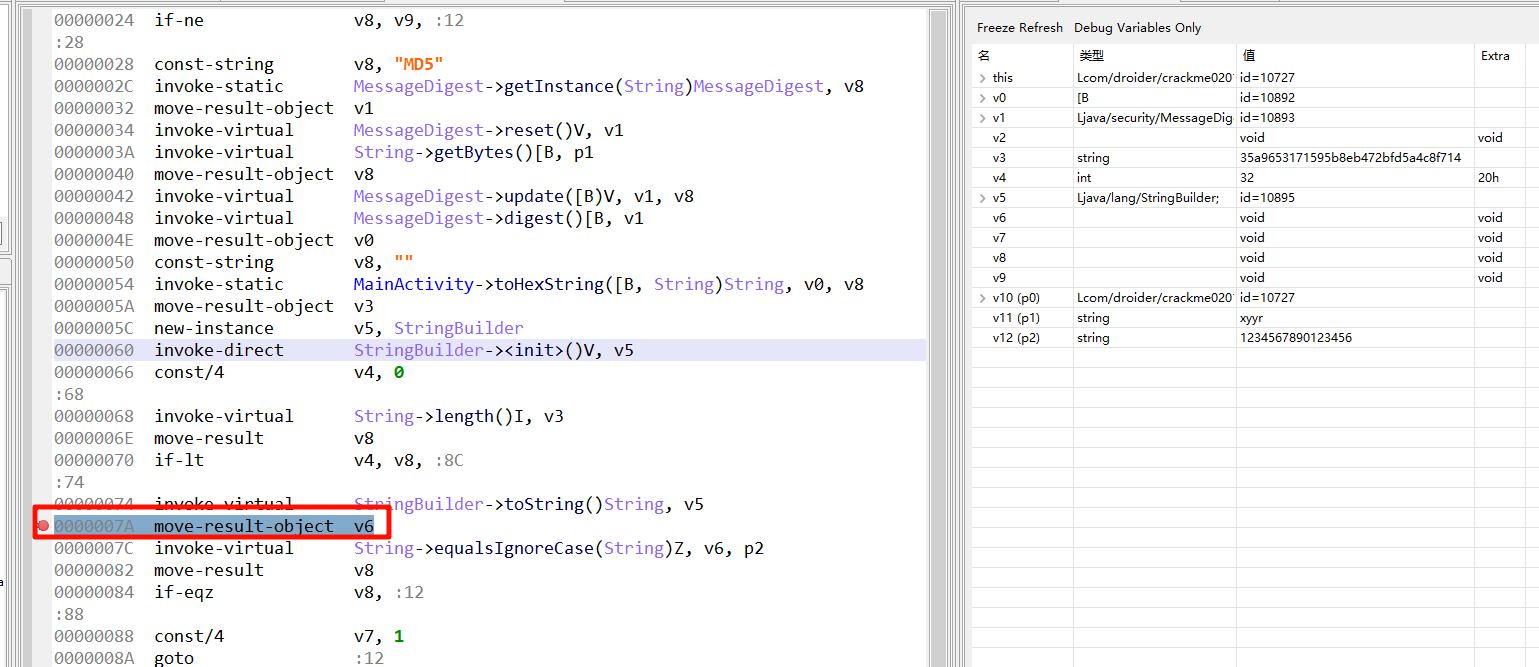Image resolution: width=1539 pixels, height=667 pixels.
Task: Select const/4 v4, 0 line
Action: 490,372
